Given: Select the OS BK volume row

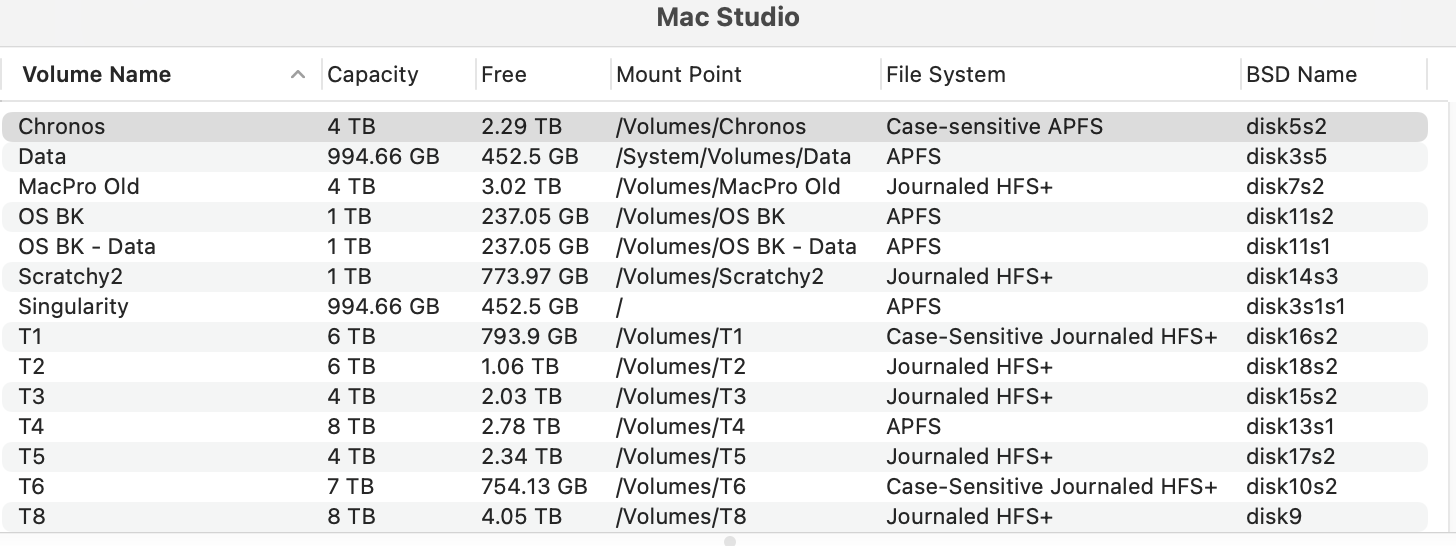Looking at the screenshot, I should [51, 217].
